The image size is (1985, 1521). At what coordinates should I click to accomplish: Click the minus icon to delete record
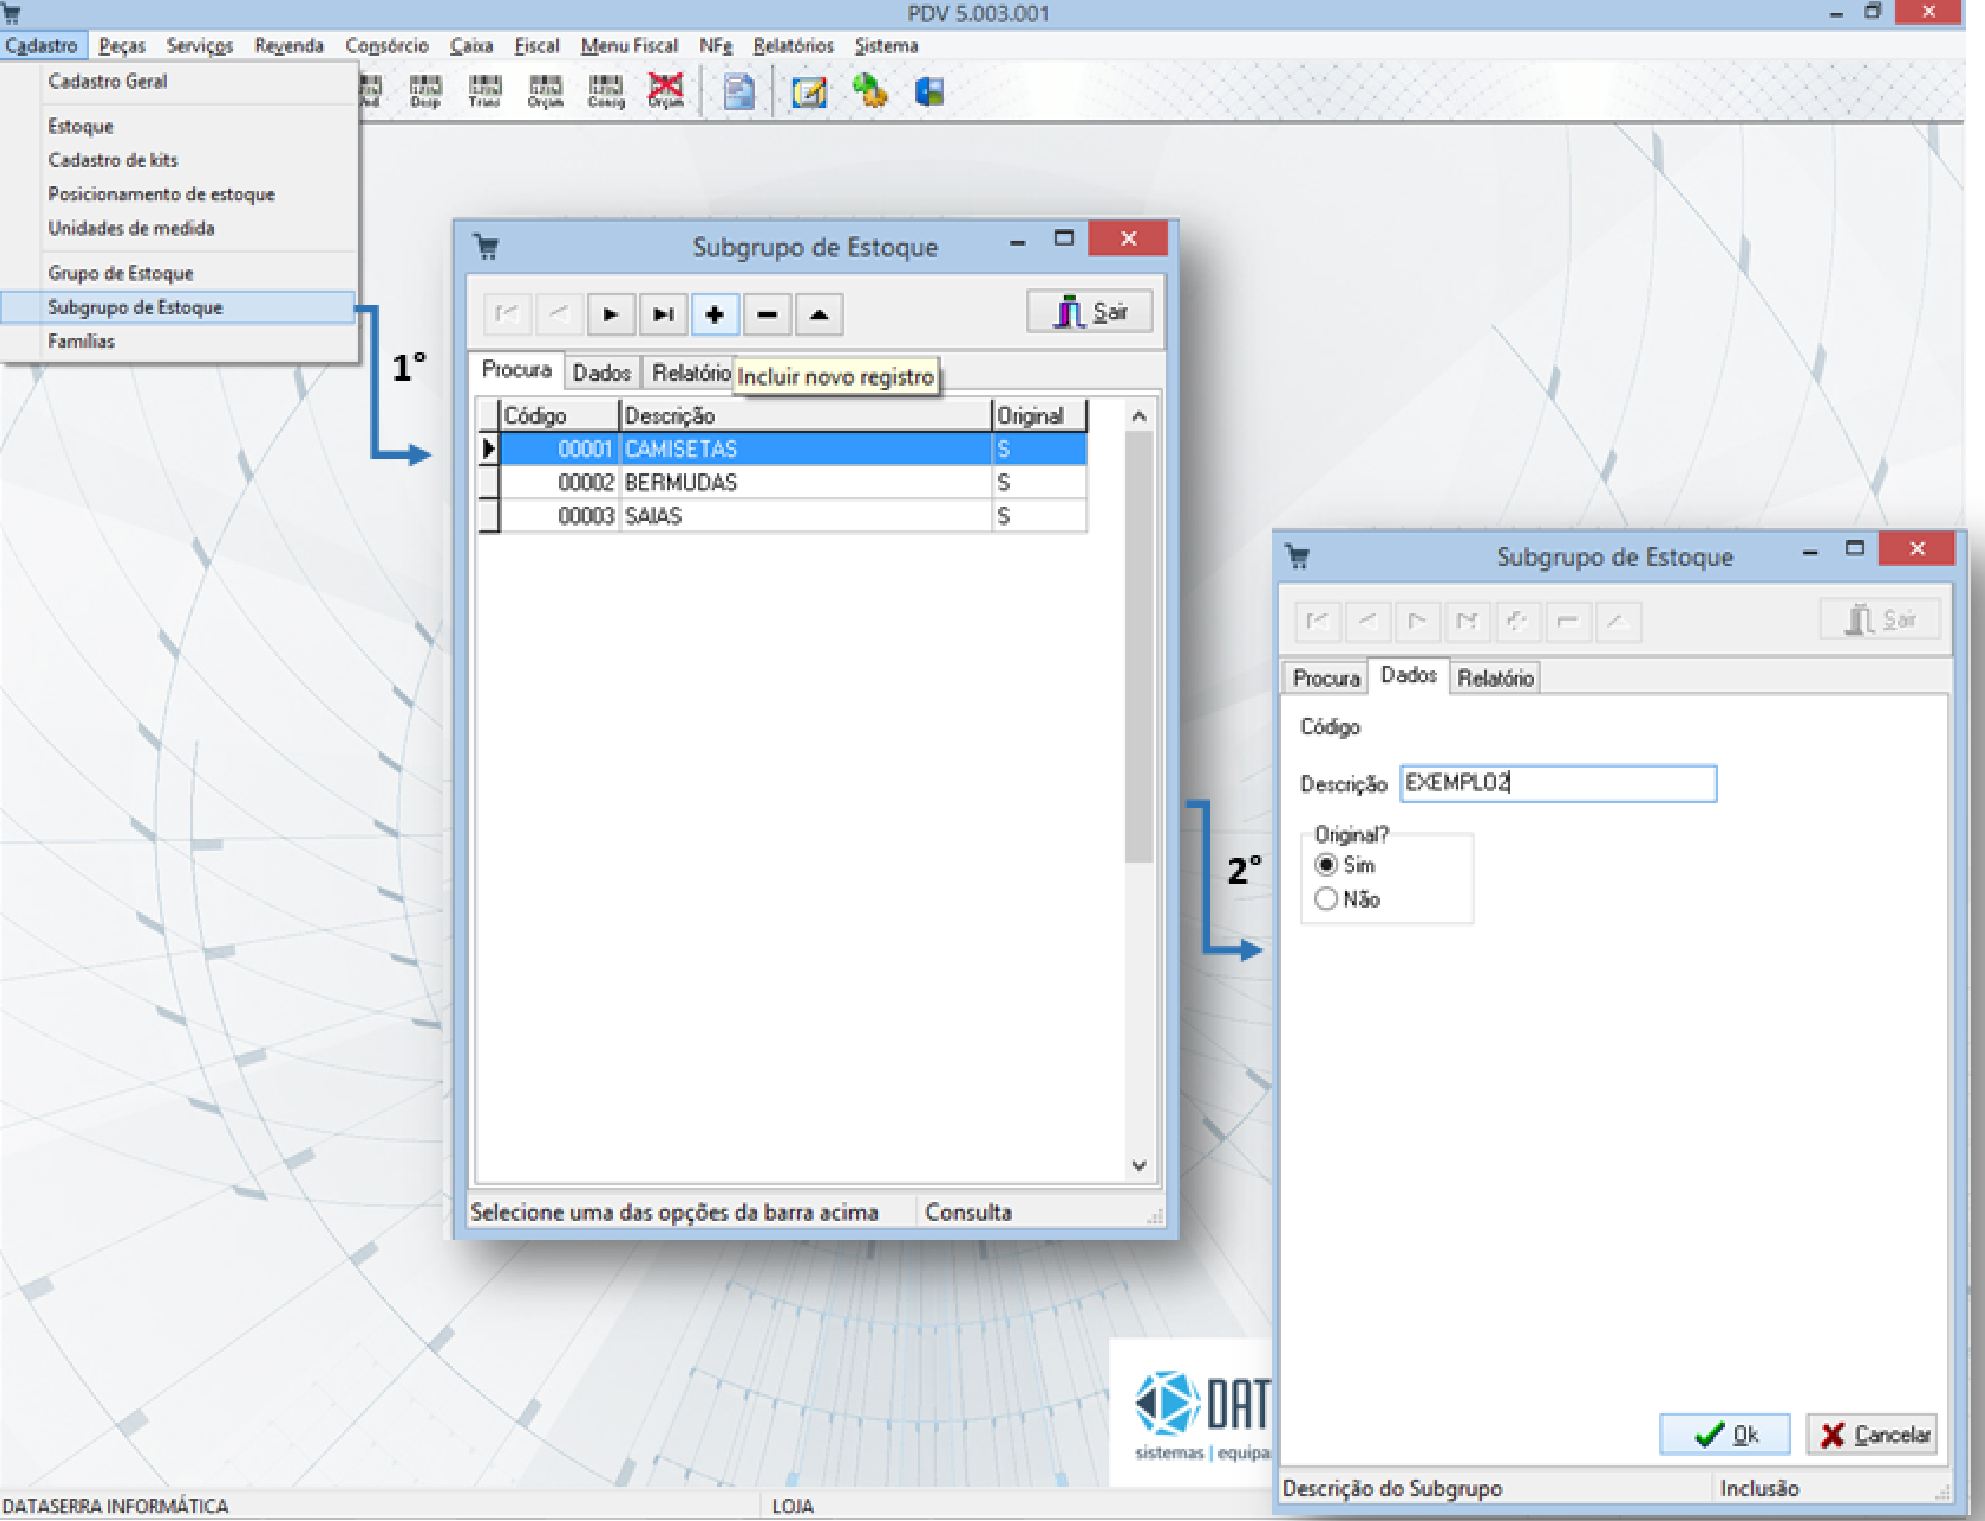pos(767,315)
